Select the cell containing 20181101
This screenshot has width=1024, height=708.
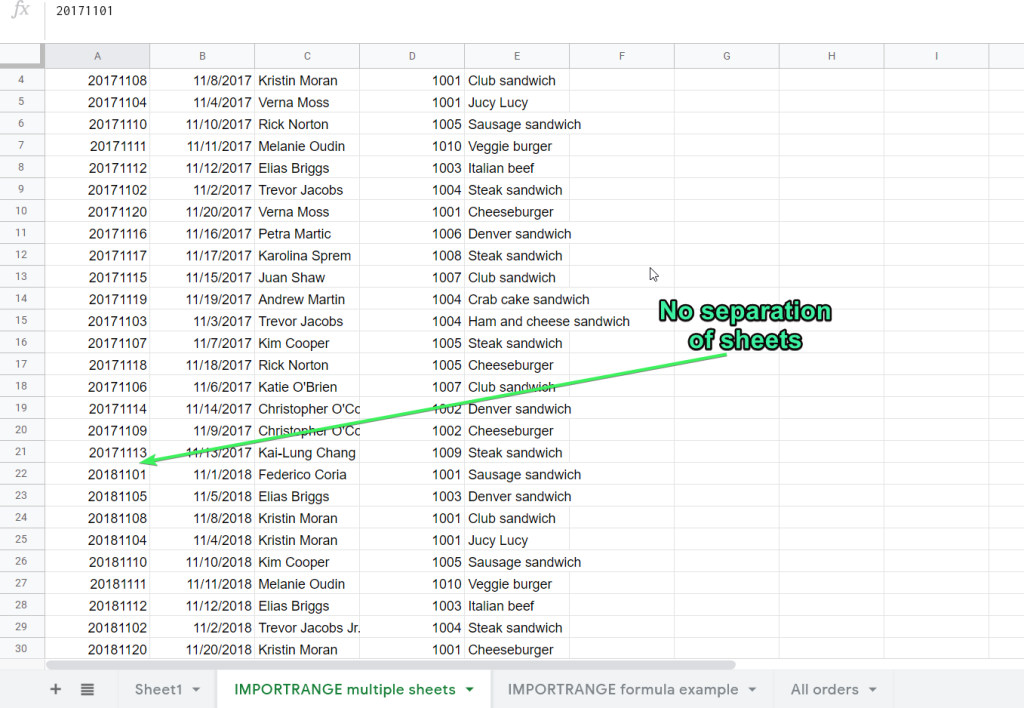(97, 473)
